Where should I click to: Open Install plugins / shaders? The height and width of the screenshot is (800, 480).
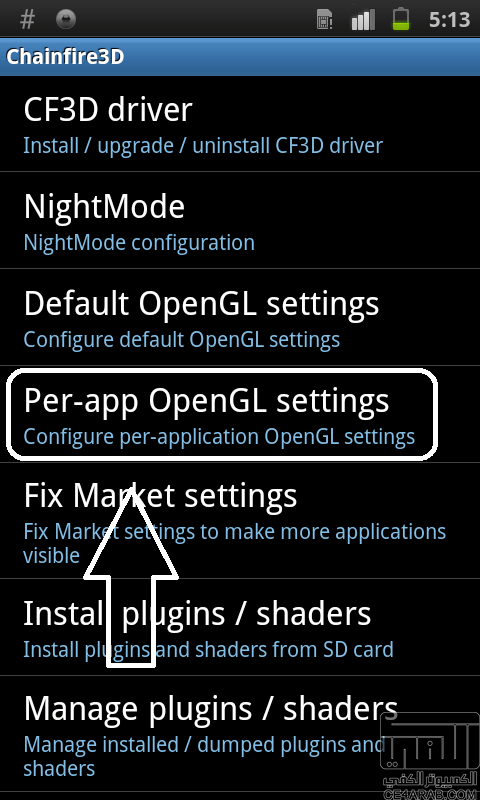[x=240, y=628]
